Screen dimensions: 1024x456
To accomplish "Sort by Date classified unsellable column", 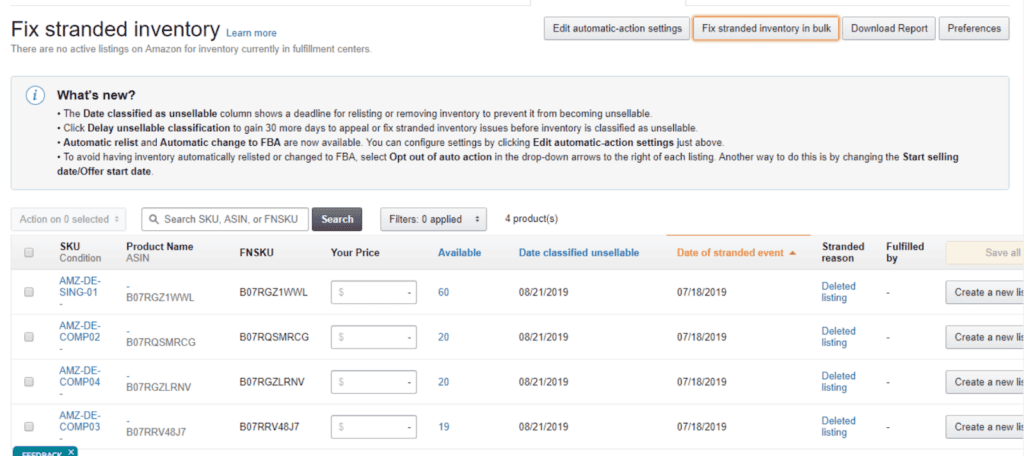I will (x=578, y=253).
